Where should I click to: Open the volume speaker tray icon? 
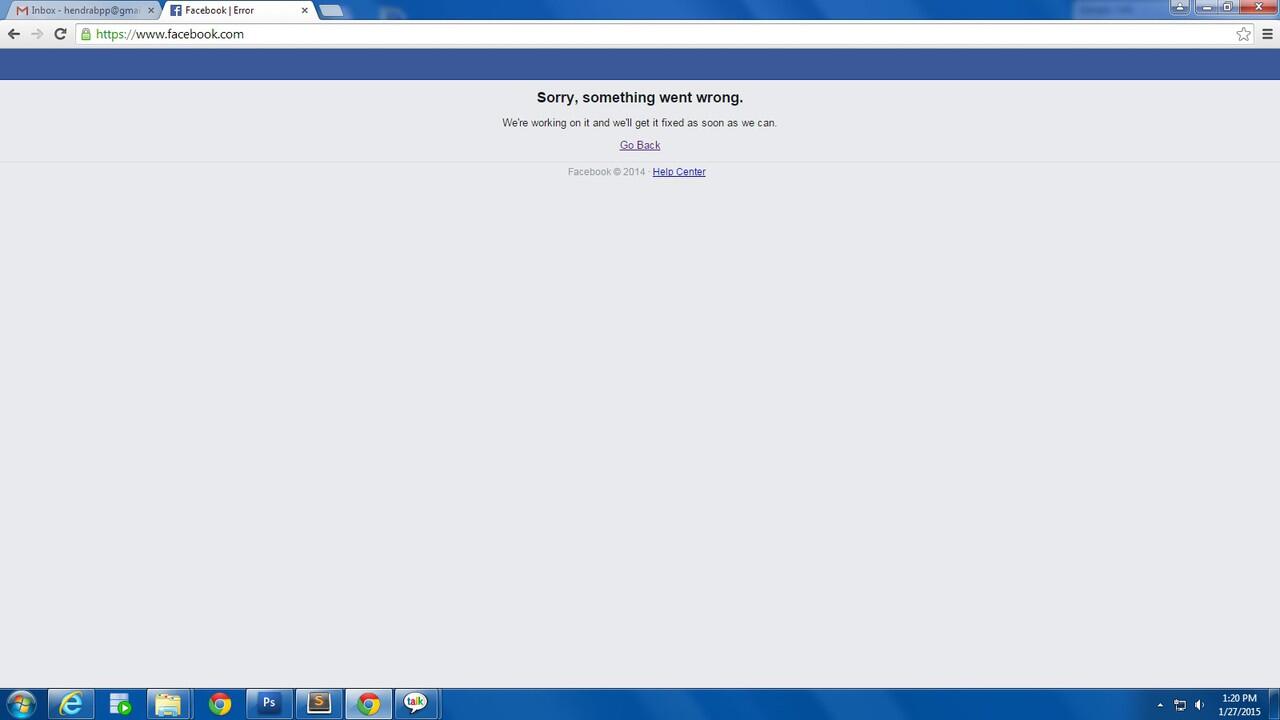tap(1199, 705)
